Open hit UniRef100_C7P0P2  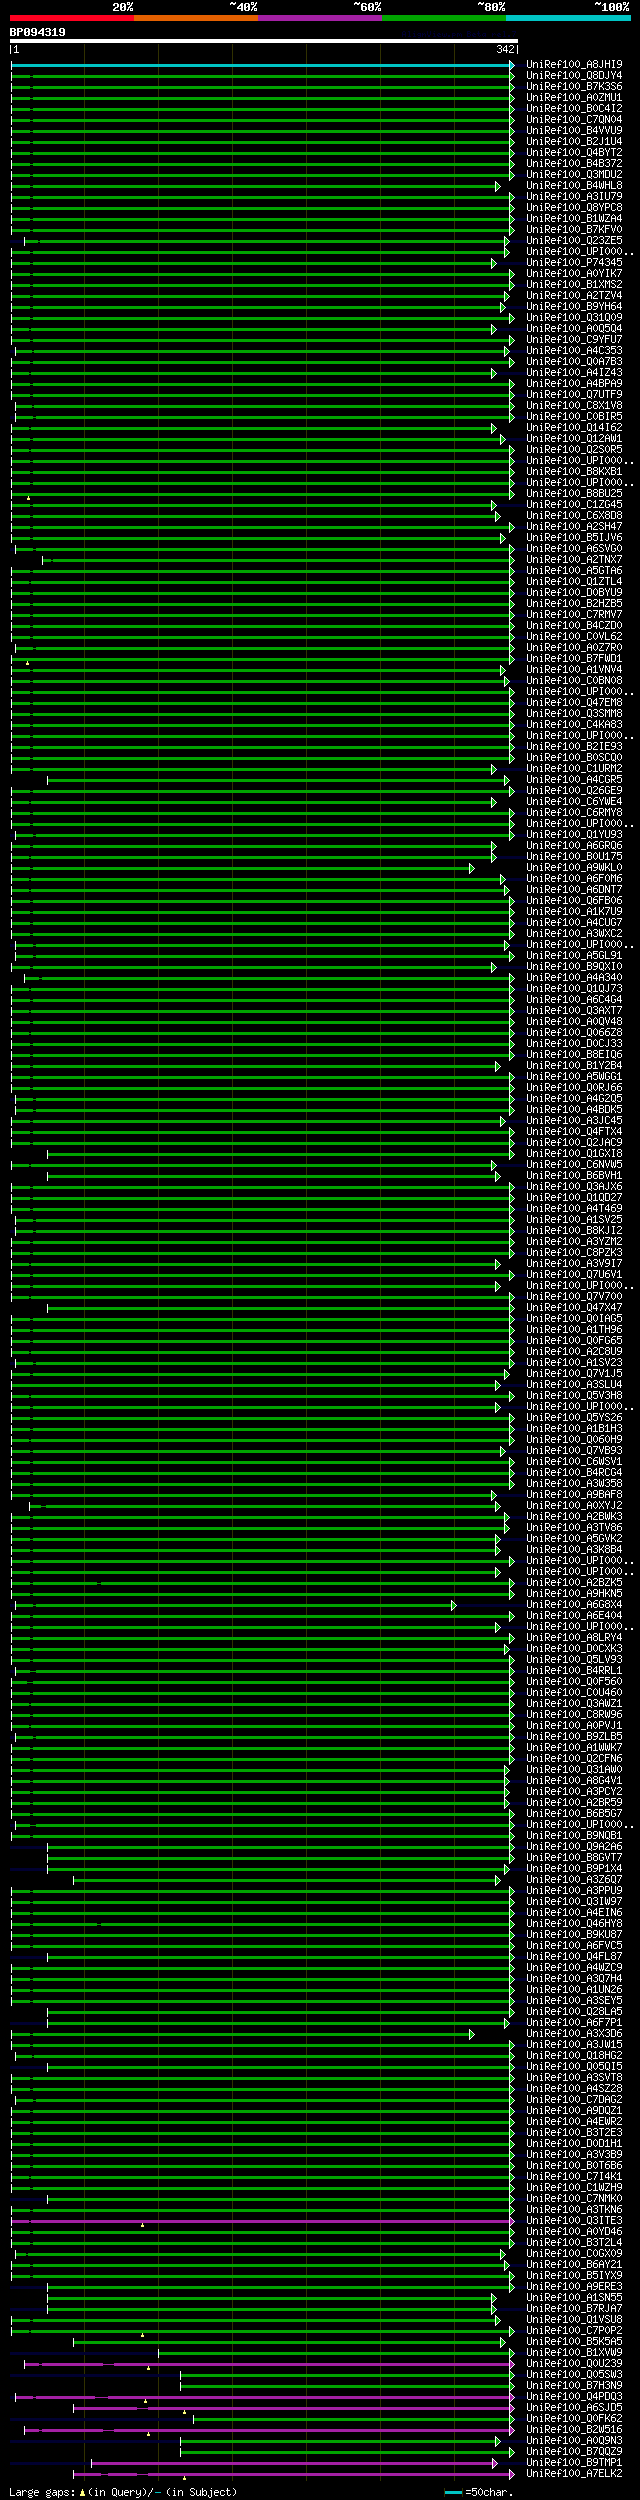(574, 2331)
